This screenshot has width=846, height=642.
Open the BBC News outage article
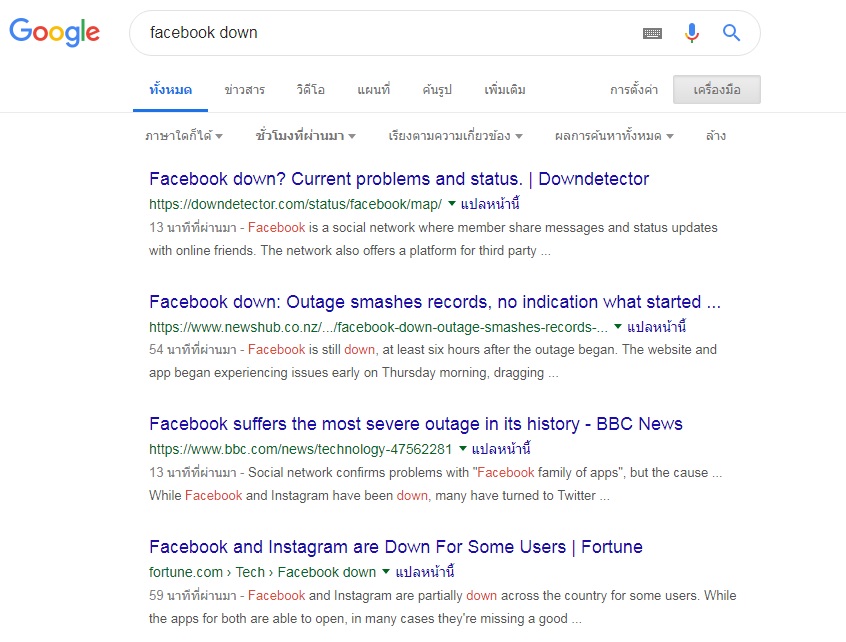click(415, 424)
